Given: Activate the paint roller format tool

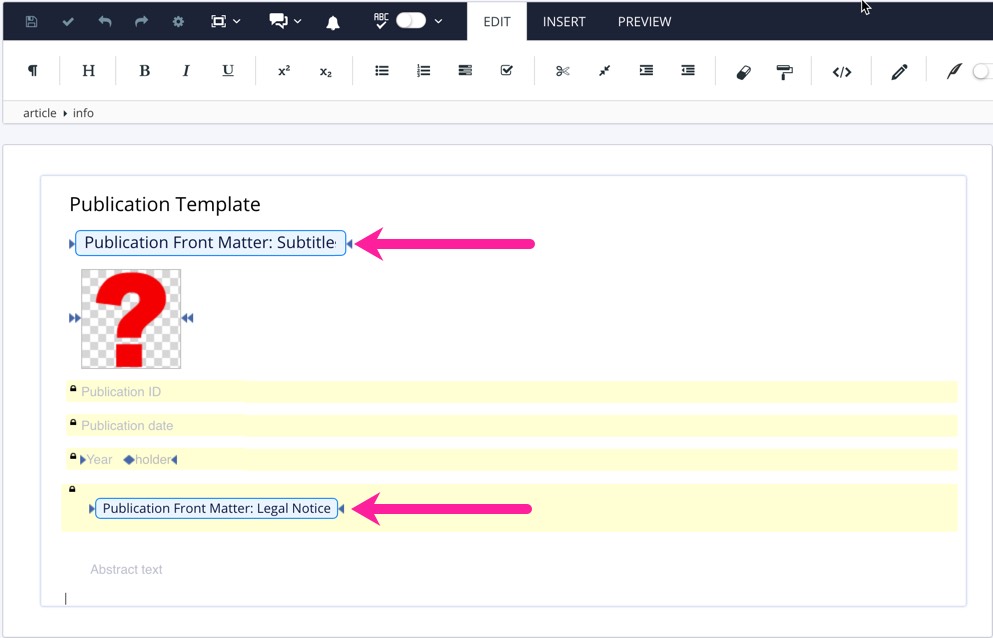Looking at the screenshot, I should click(784, 70).
